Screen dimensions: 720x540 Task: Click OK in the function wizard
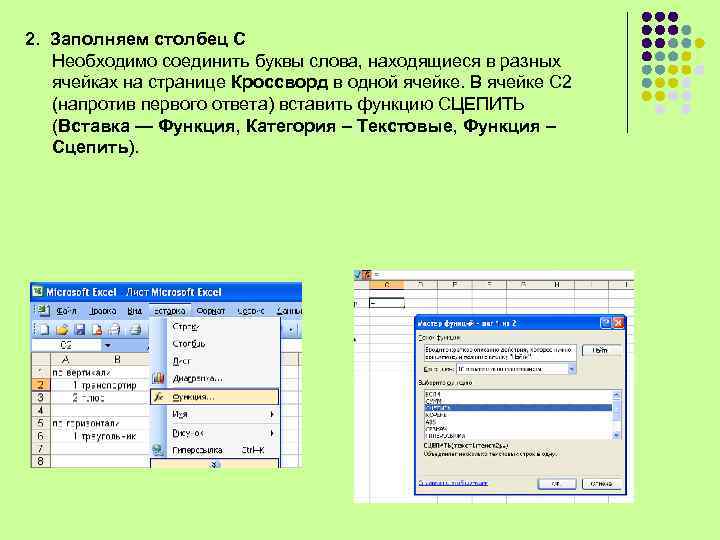click(x=557, y=484)
